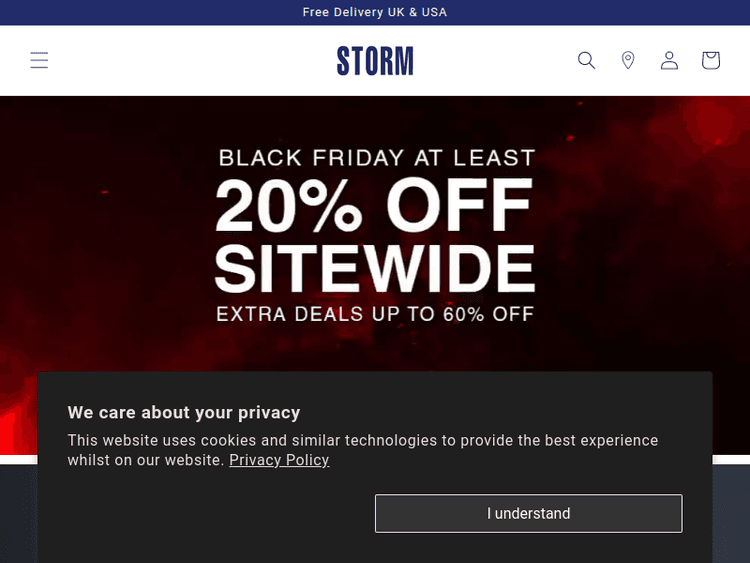This screenshot has height=563, width=750.
Task: Click the BLACK FRIDAY AT LEAST text
Action: [376, 158]
